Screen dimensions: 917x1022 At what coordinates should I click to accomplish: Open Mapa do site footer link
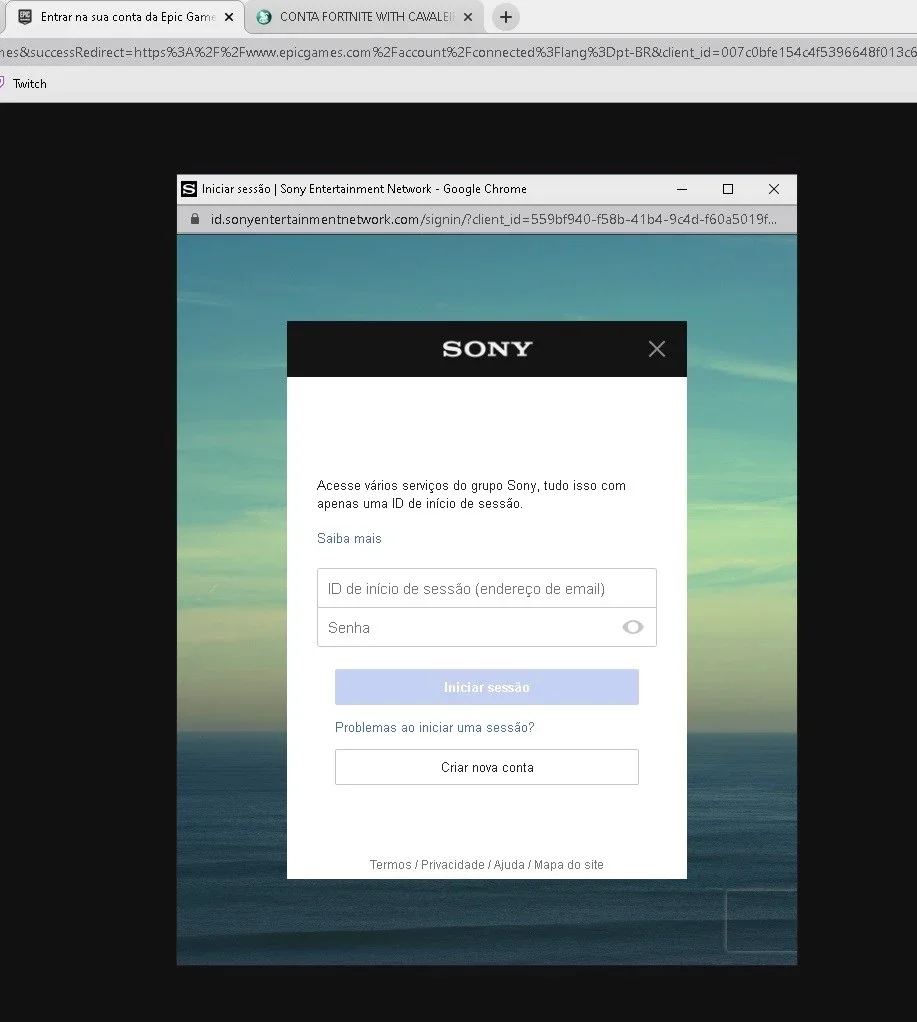pyautogui.click(x=568, y=864)
